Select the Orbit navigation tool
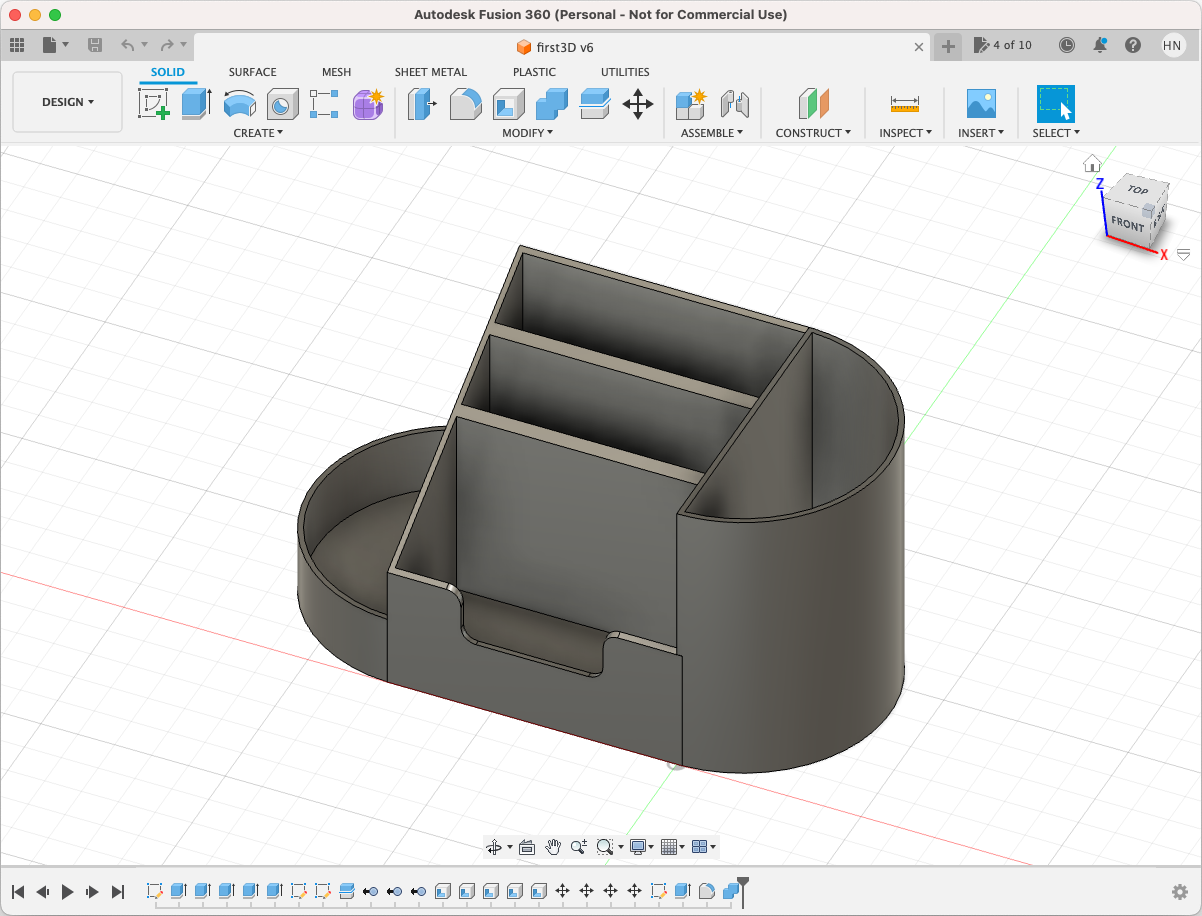The image size is (1202, 916). click(493, 847)
